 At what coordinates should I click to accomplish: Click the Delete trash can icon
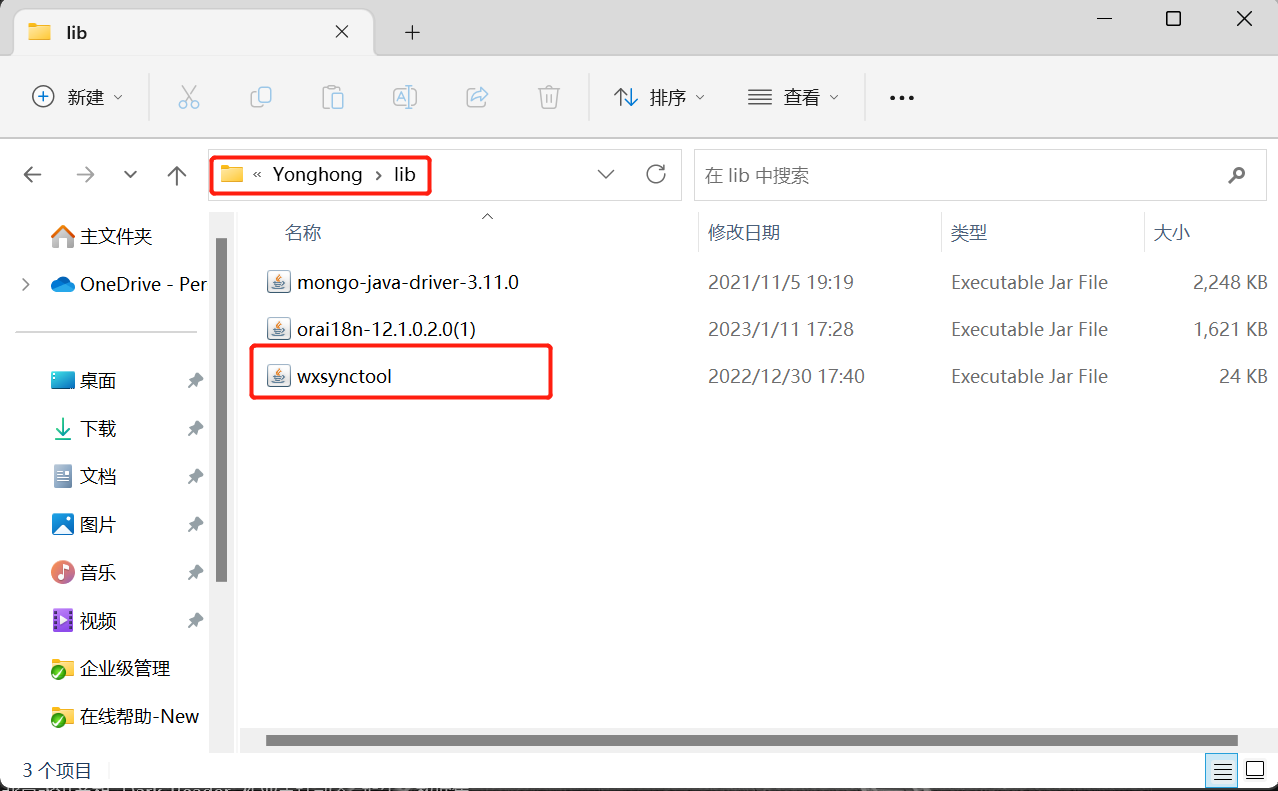click(549, 97)
